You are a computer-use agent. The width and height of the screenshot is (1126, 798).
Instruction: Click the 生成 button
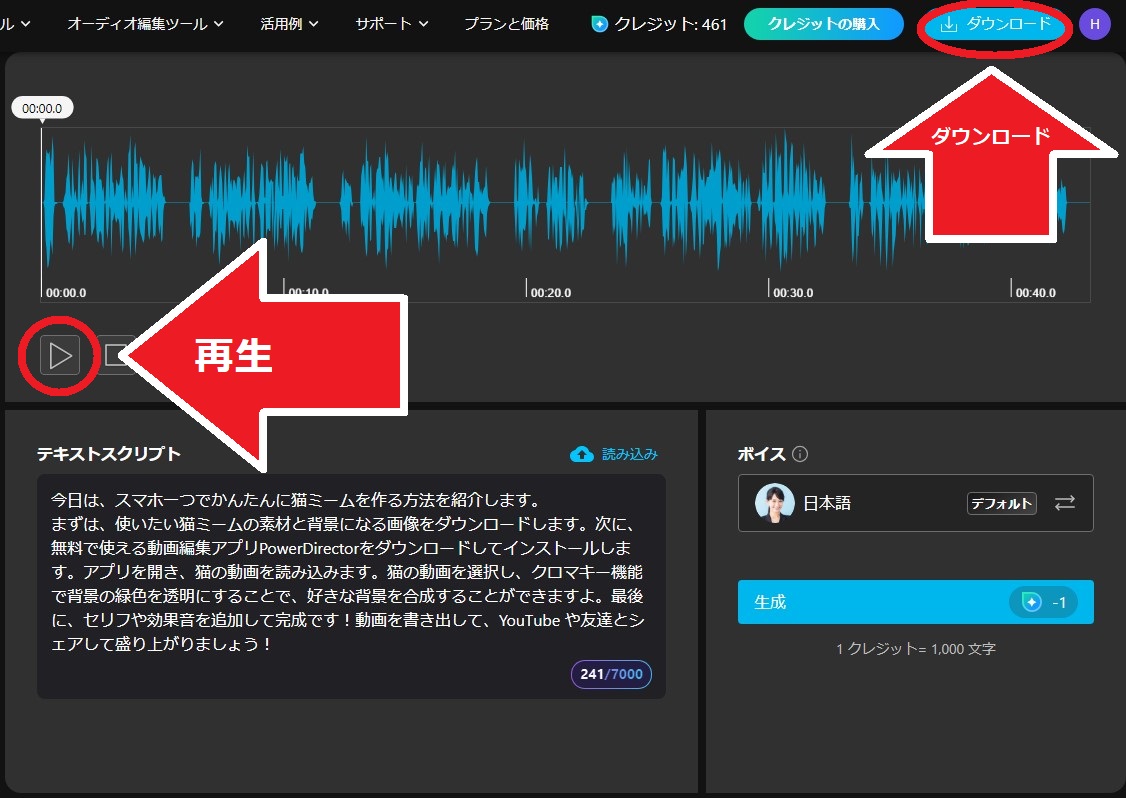(916, 602)
